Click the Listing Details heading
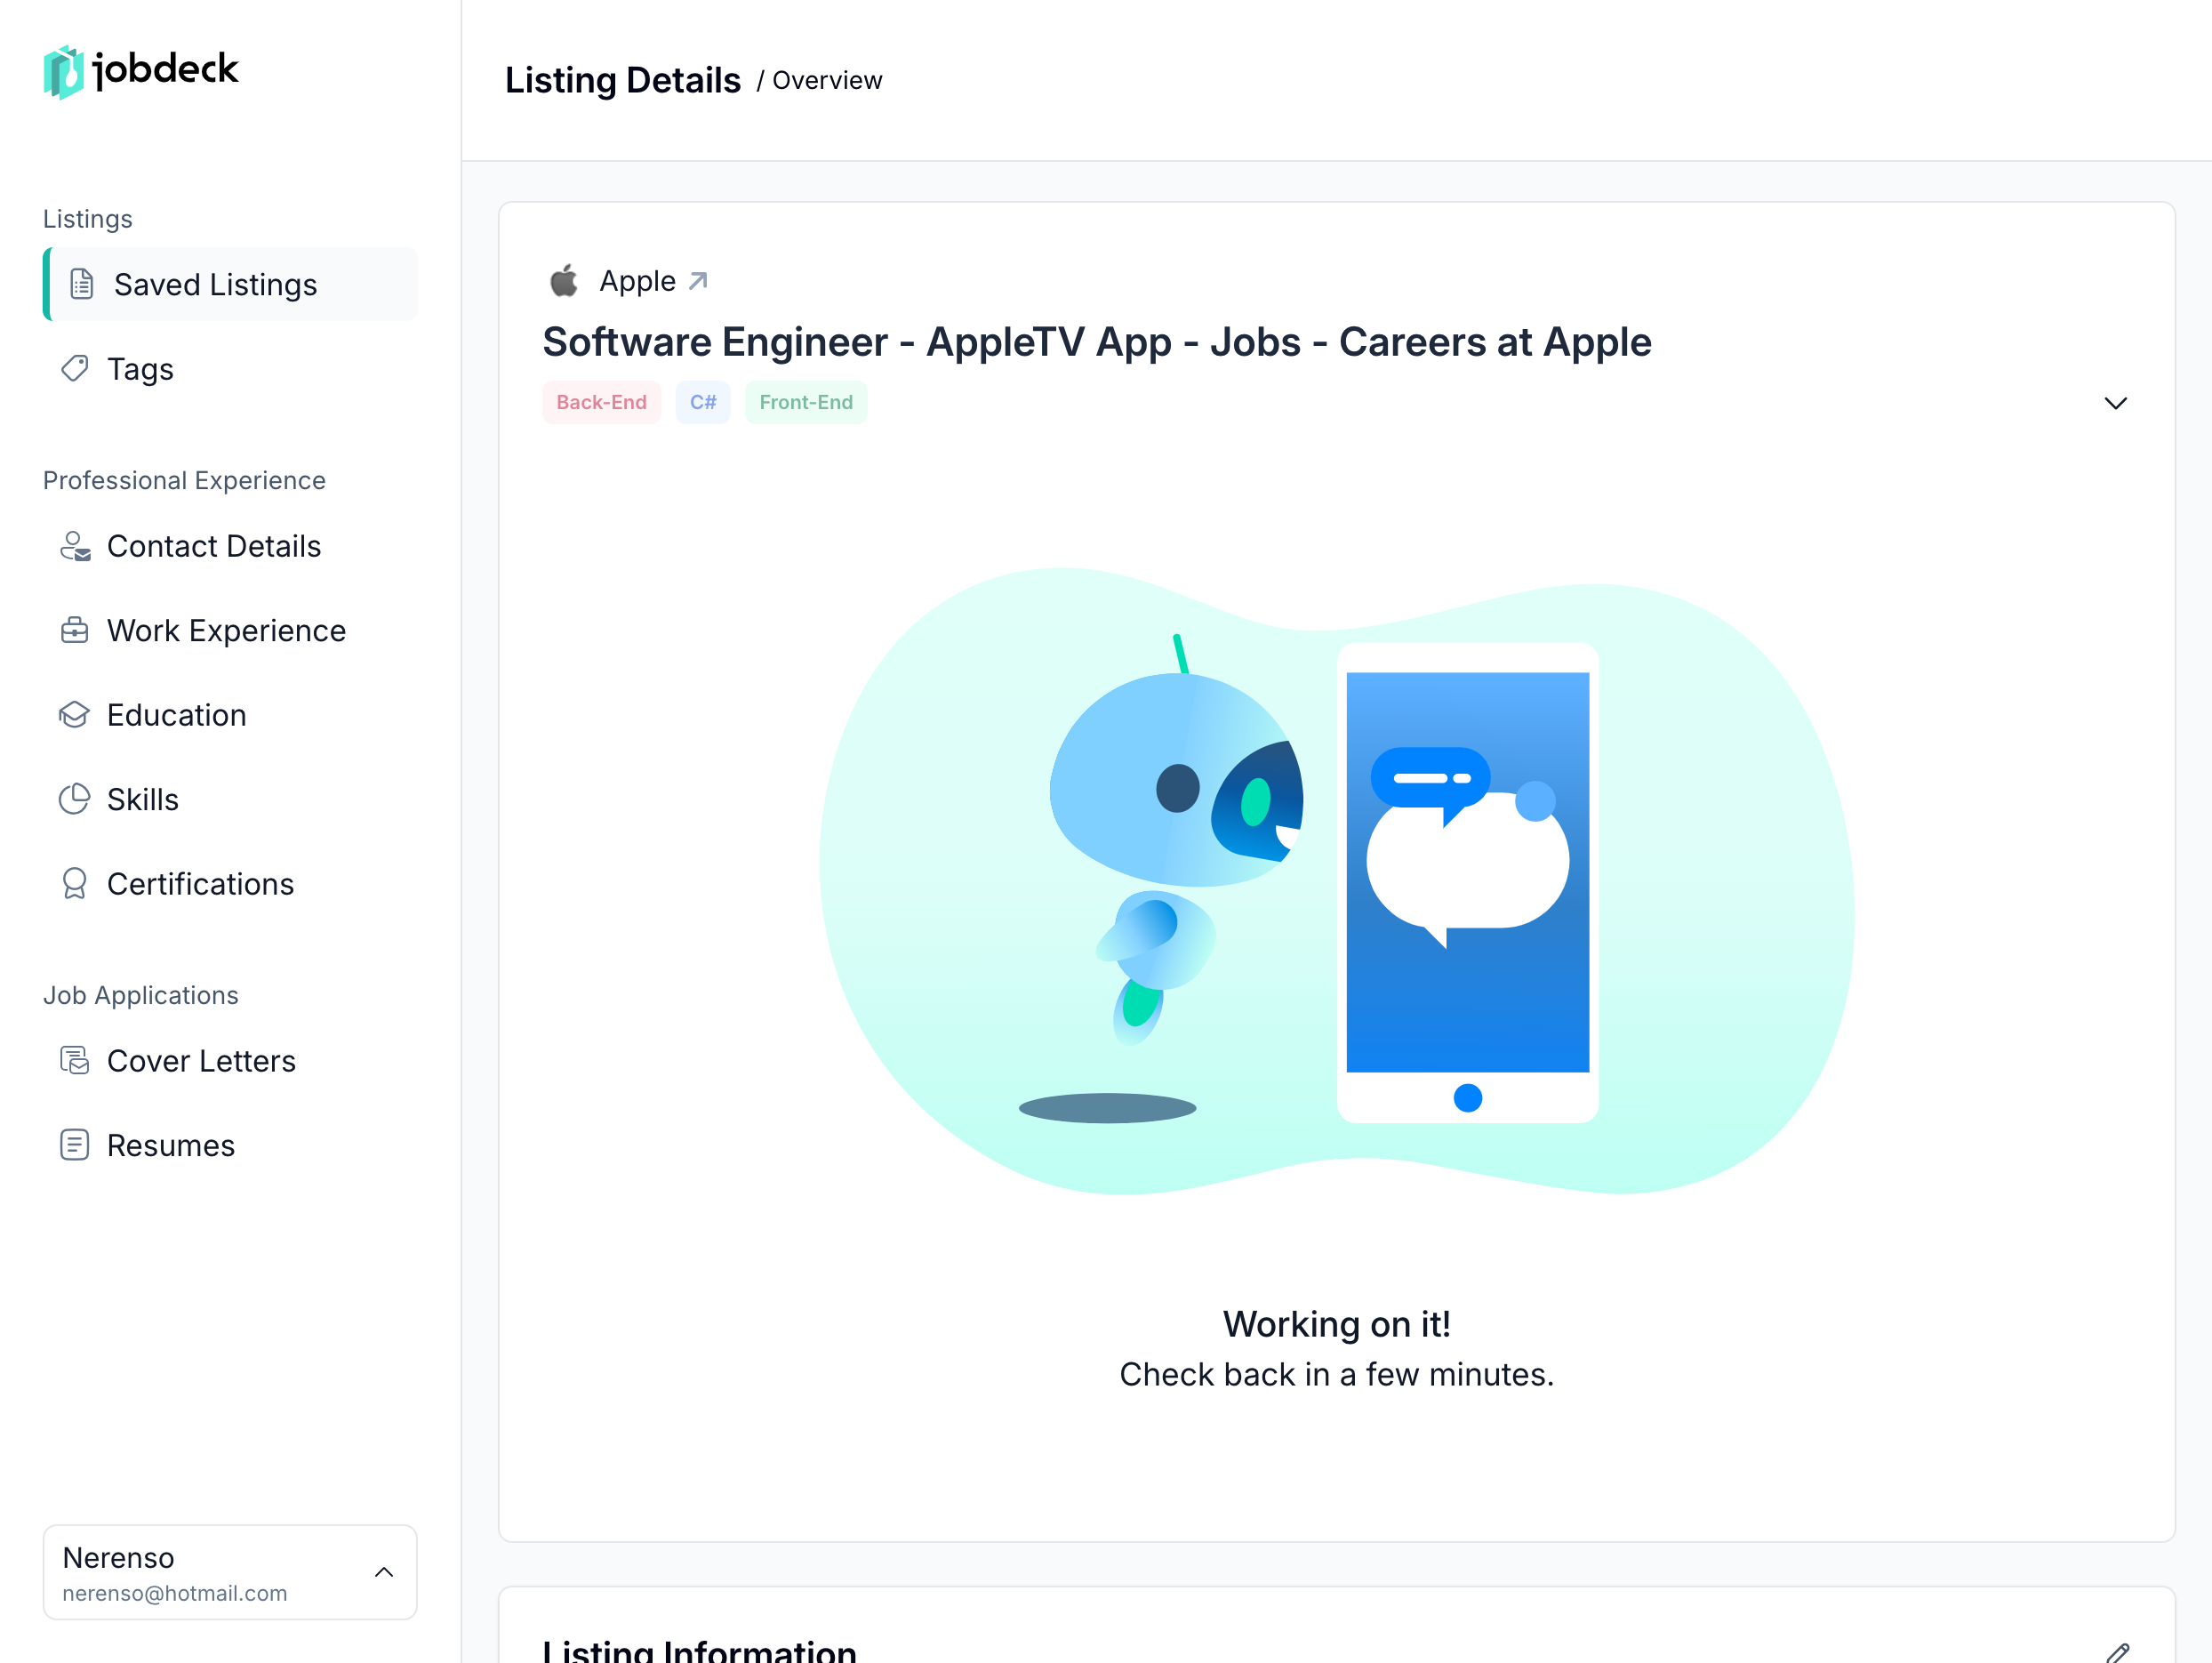Screen dimensions: 2212x1663 pyautogui.click(x=623, y=80)
